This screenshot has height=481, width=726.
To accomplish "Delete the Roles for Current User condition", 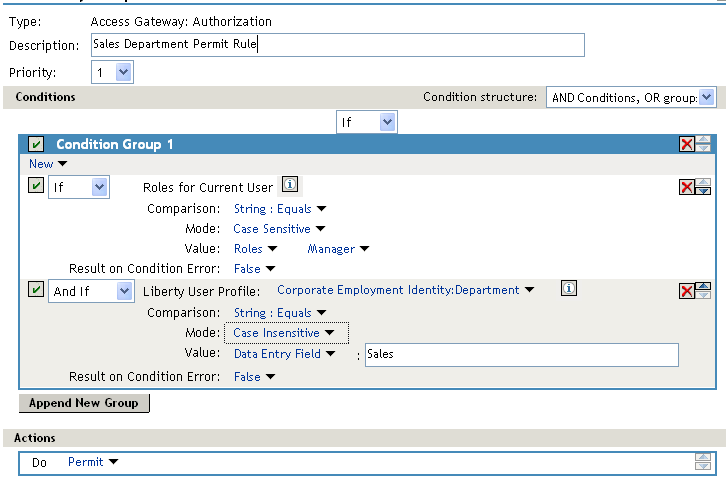I will tap(687, 187).
